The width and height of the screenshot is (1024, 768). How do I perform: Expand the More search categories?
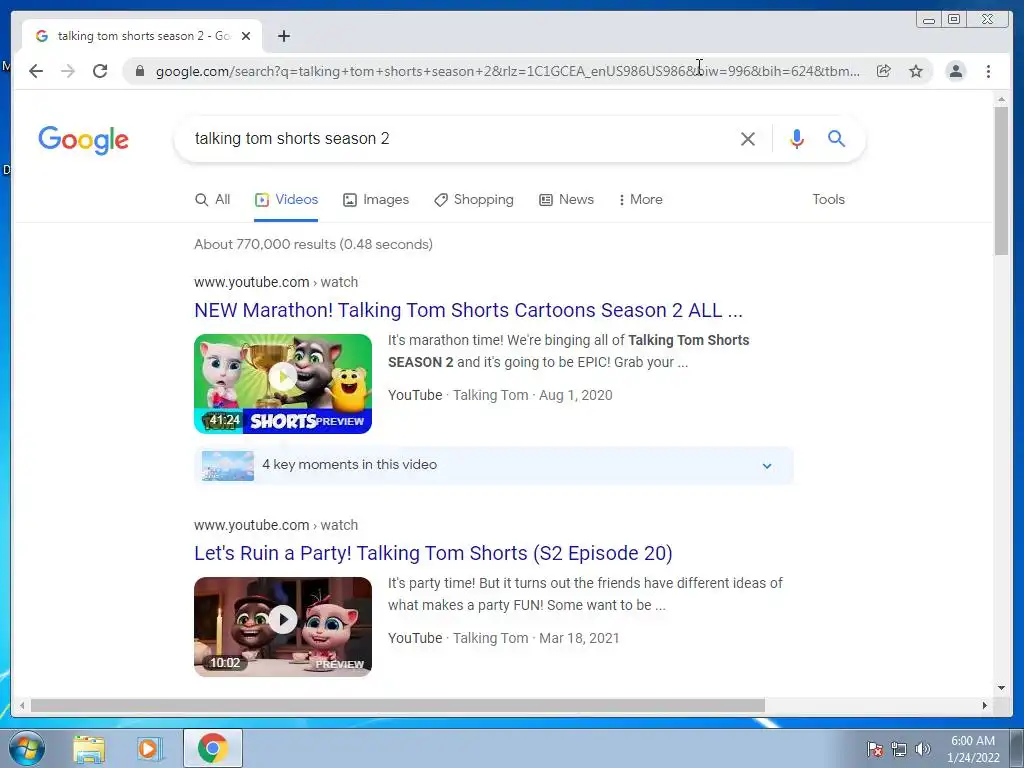pyautogui.click(x=641, y=199)
